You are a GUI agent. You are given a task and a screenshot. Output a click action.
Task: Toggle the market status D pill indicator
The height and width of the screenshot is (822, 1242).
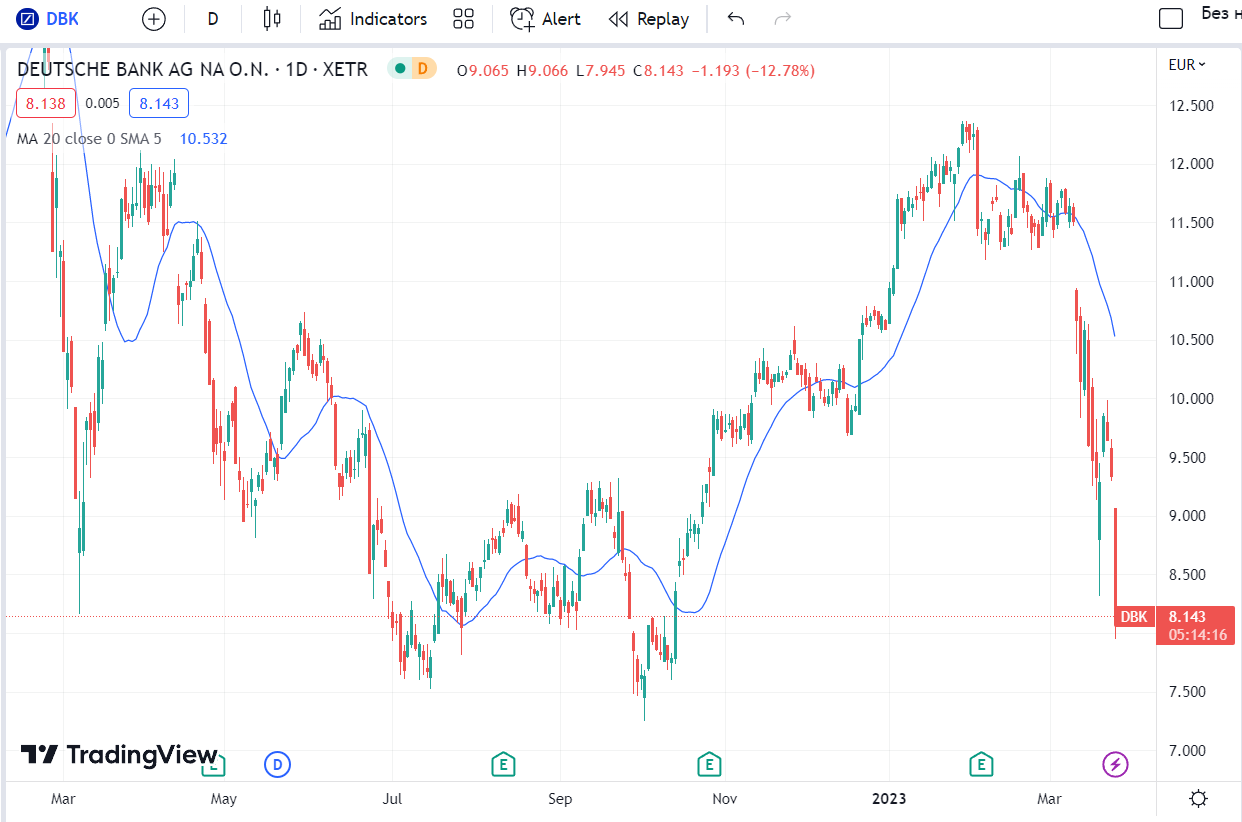pos(423,69)
